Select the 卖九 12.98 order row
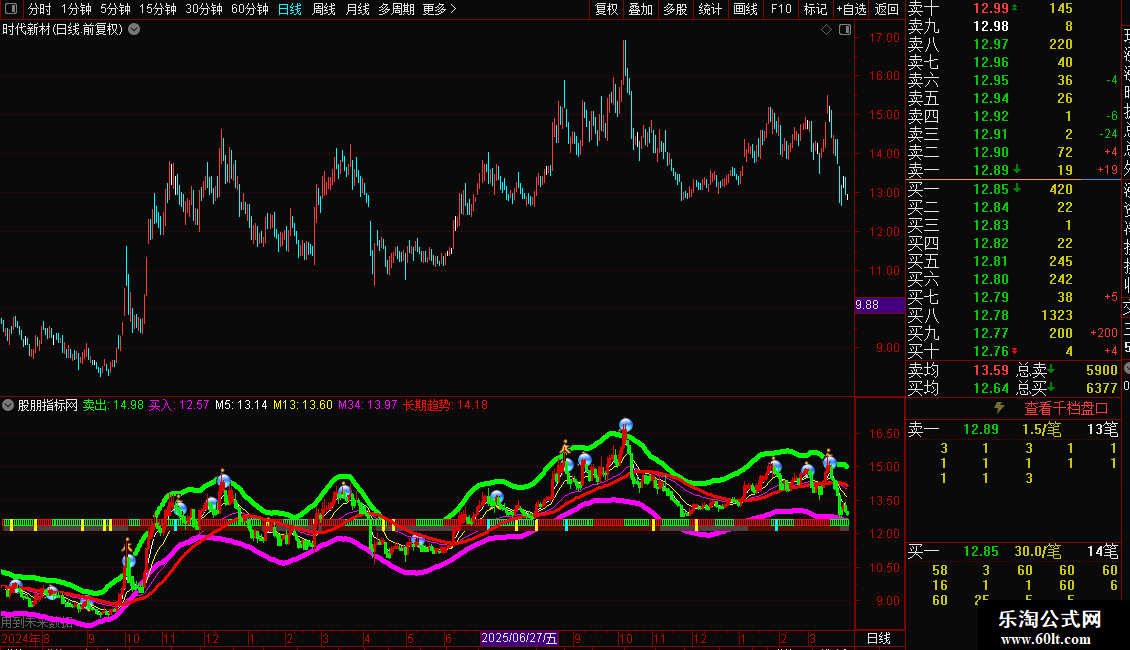 [x=1013, y=27]
